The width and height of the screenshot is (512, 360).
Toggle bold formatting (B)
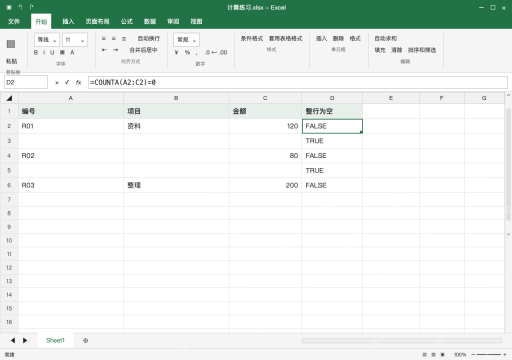36,52
